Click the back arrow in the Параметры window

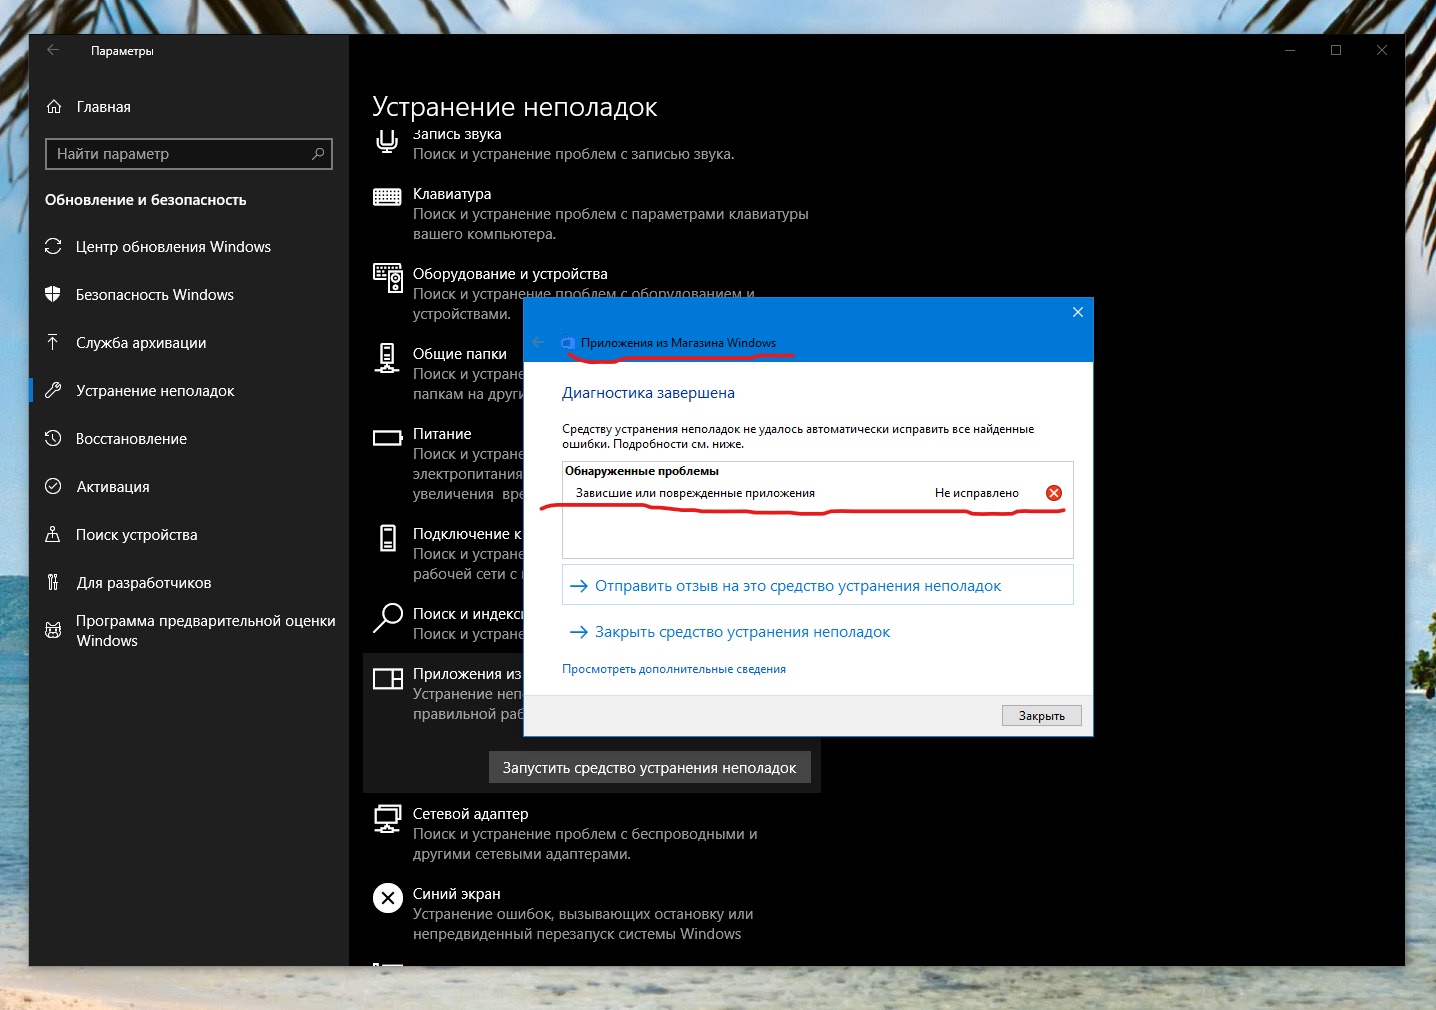[53, 50]
